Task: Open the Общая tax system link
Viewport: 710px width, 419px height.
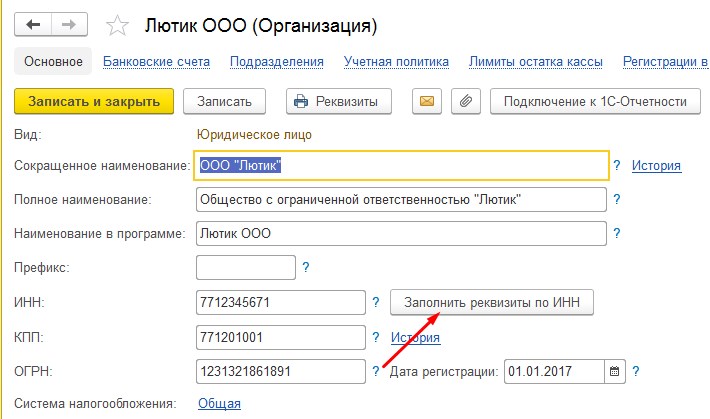Action: [x=219, y=404]
